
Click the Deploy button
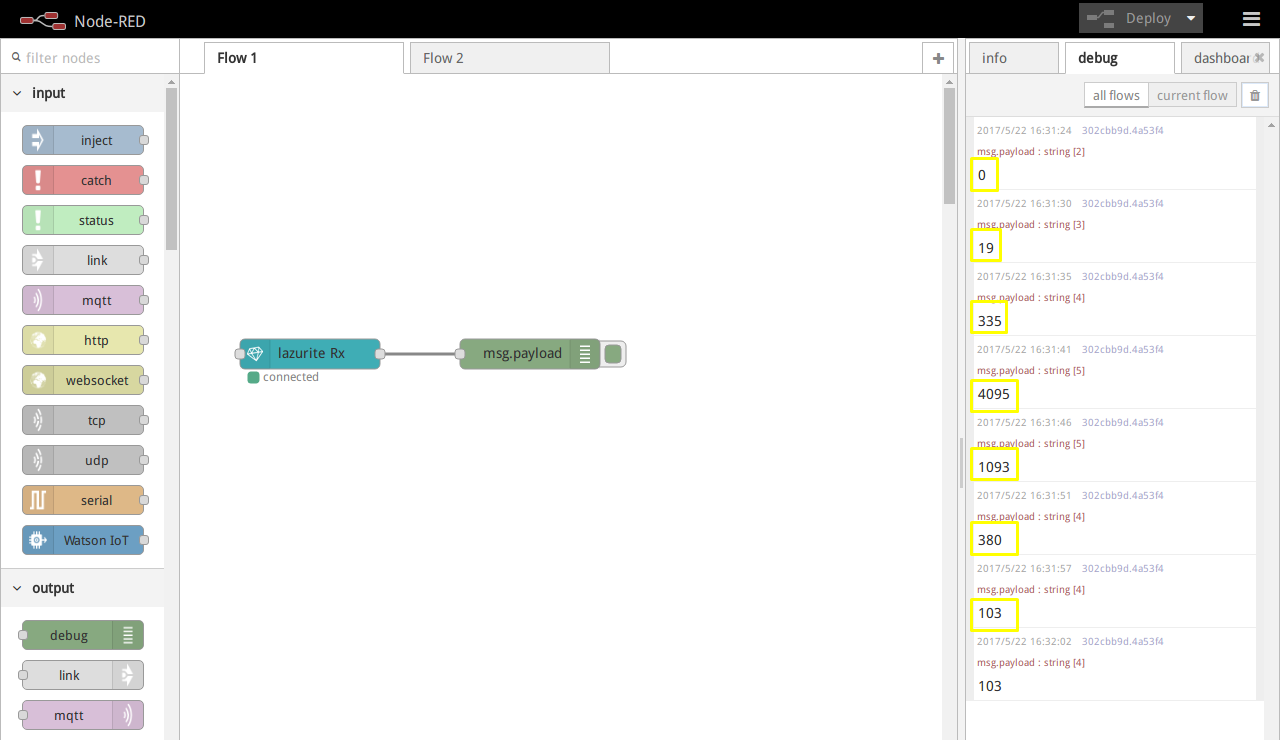tap(1131, 18)
